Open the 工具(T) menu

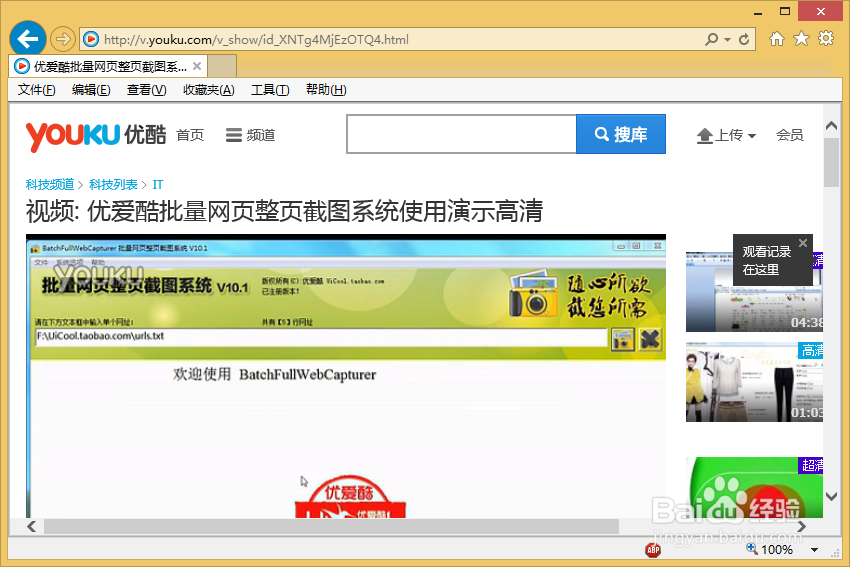[270, 89]
